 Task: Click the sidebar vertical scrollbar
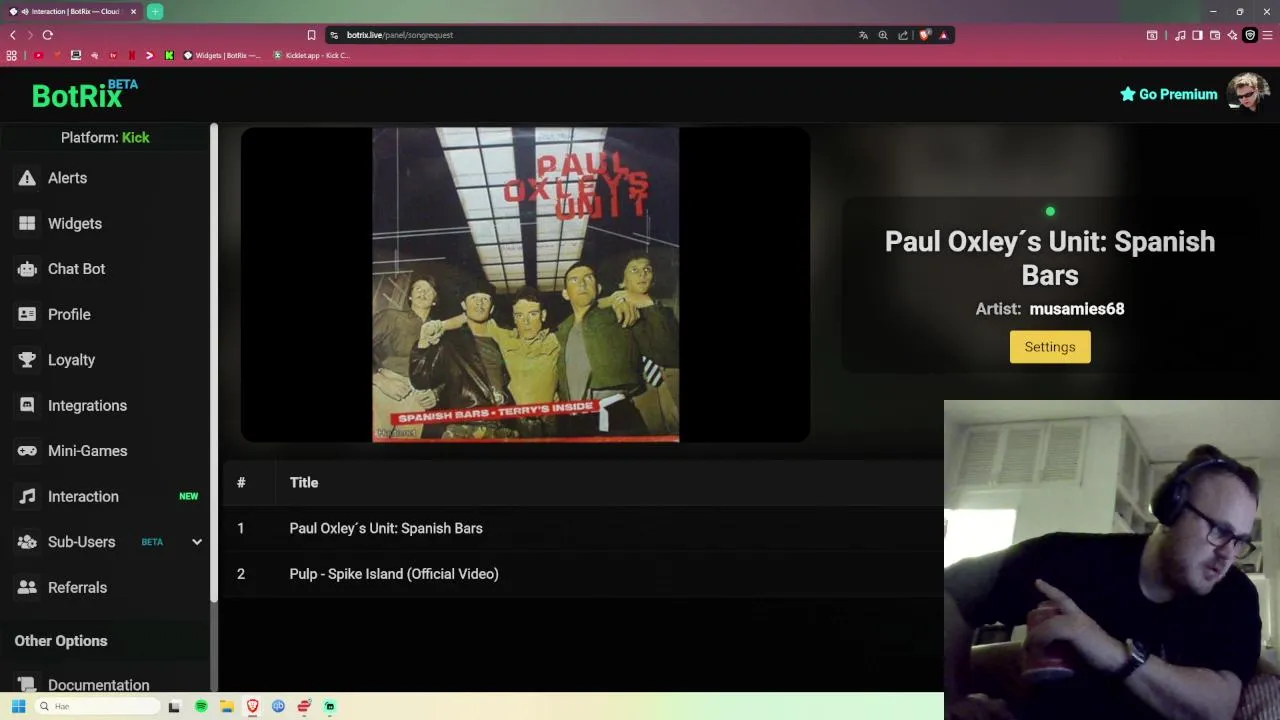[214, 362]
